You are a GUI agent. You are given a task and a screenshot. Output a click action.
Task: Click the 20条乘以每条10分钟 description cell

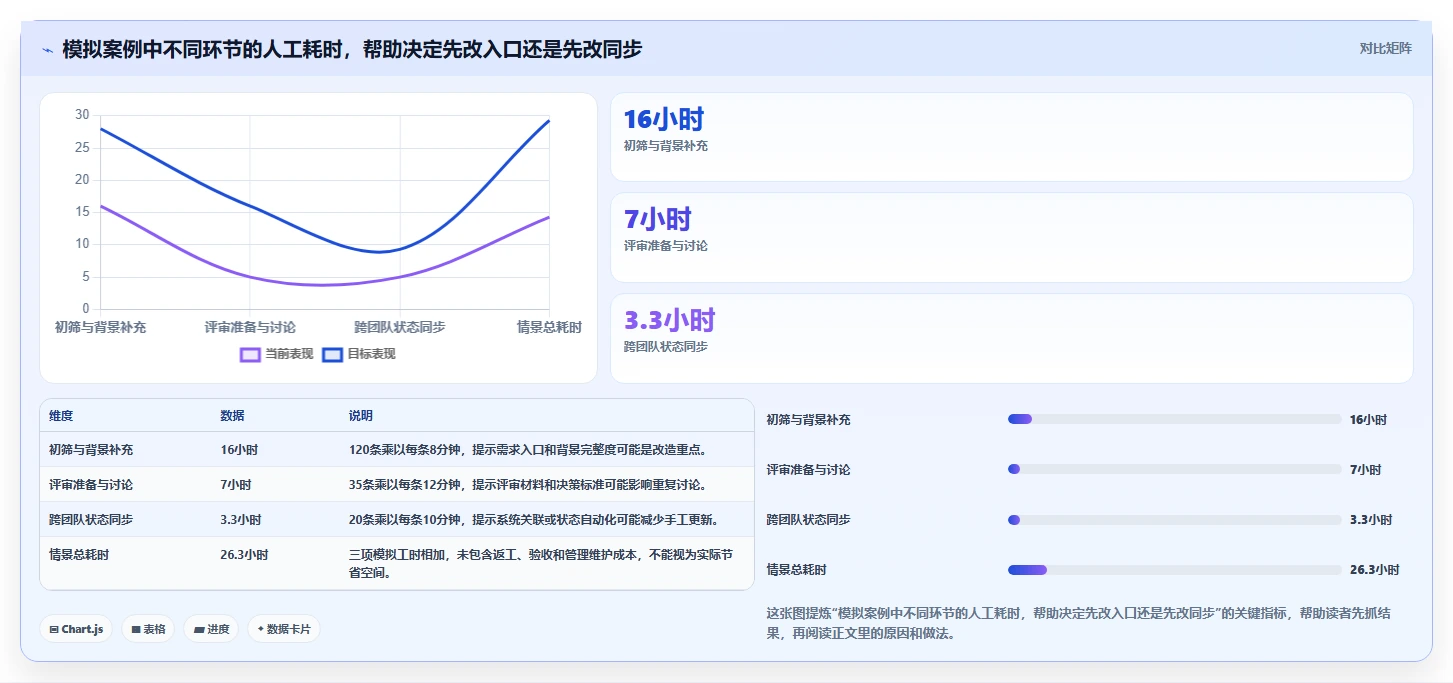pyautogui.click(x=534, y=520)
